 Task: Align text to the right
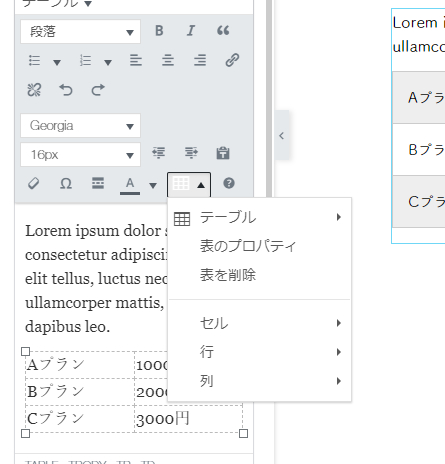(x=200, y=60)
